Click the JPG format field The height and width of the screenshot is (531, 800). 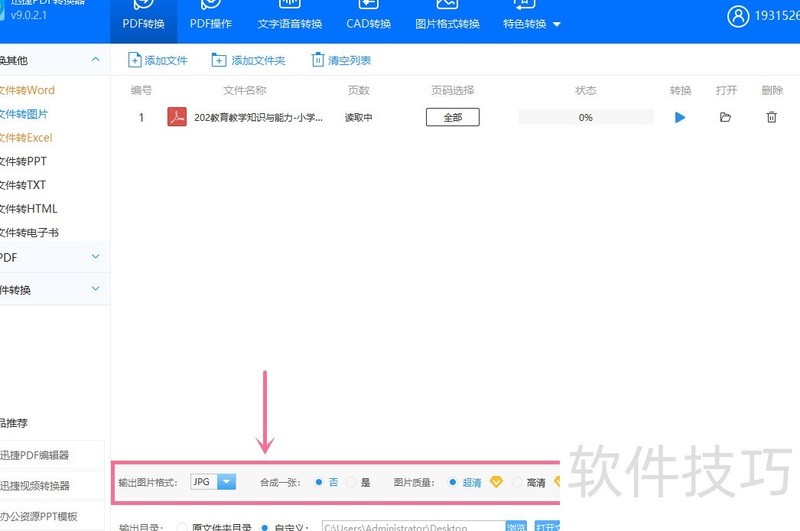pos(204,482)
